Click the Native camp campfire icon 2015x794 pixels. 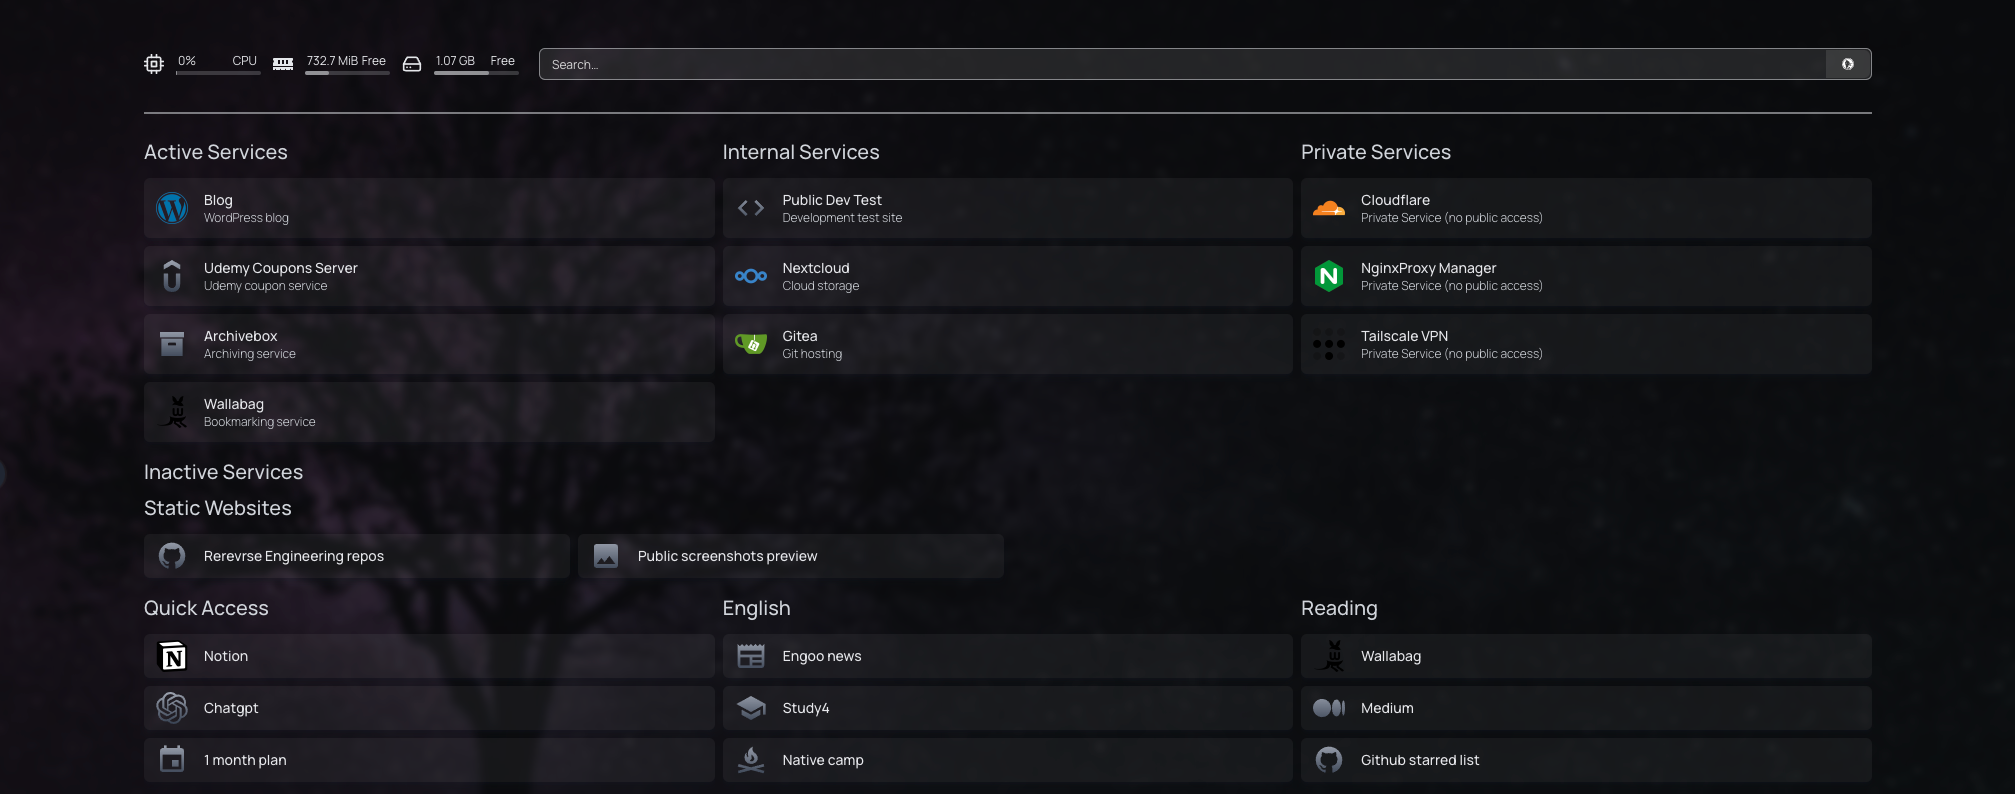751,760
